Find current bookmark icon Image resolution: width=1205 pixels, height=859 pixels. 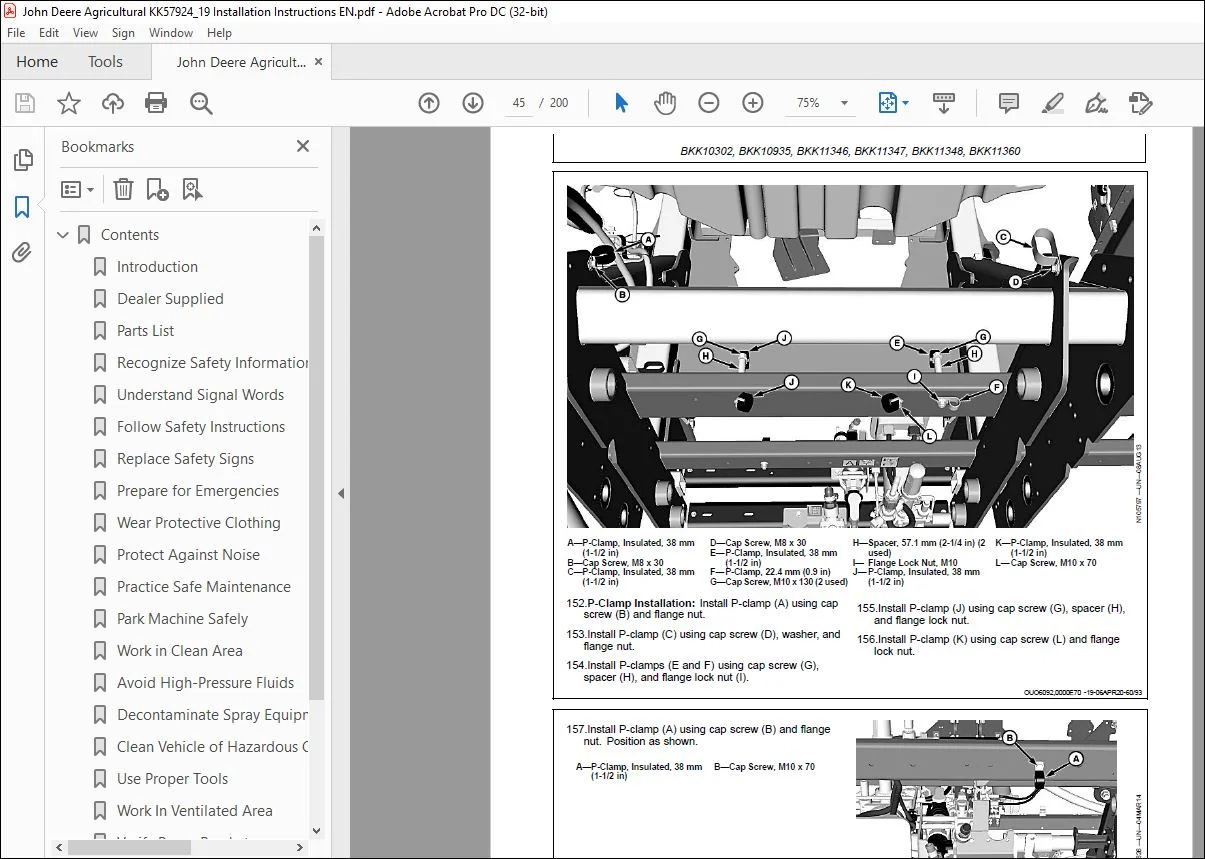(x=192, y=189)
